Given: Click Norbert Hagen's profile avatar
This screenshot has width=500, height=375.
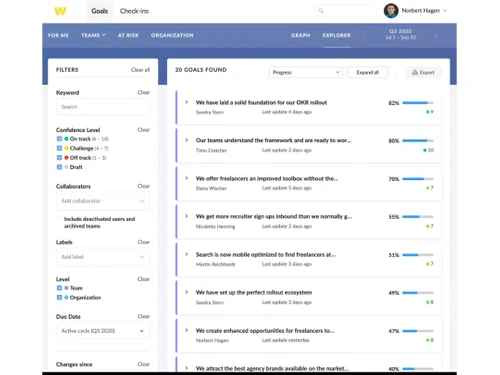Looking at the screenshot, I should point(391,11).
